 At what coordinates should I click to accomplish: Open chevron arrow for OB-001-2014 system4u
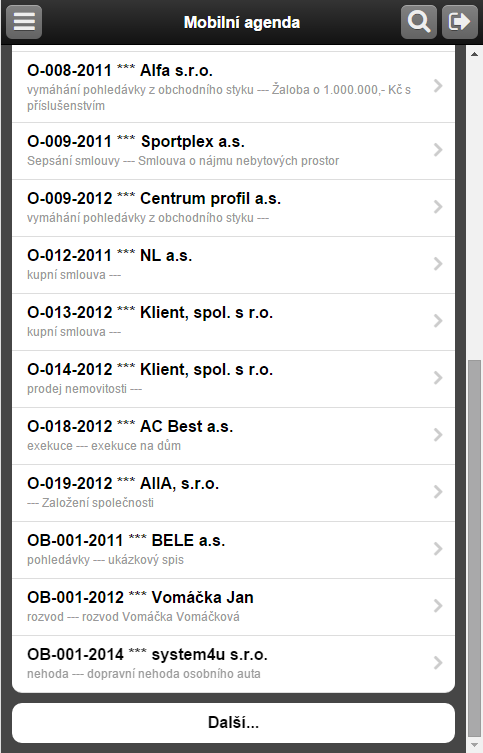tap(438, 663)
